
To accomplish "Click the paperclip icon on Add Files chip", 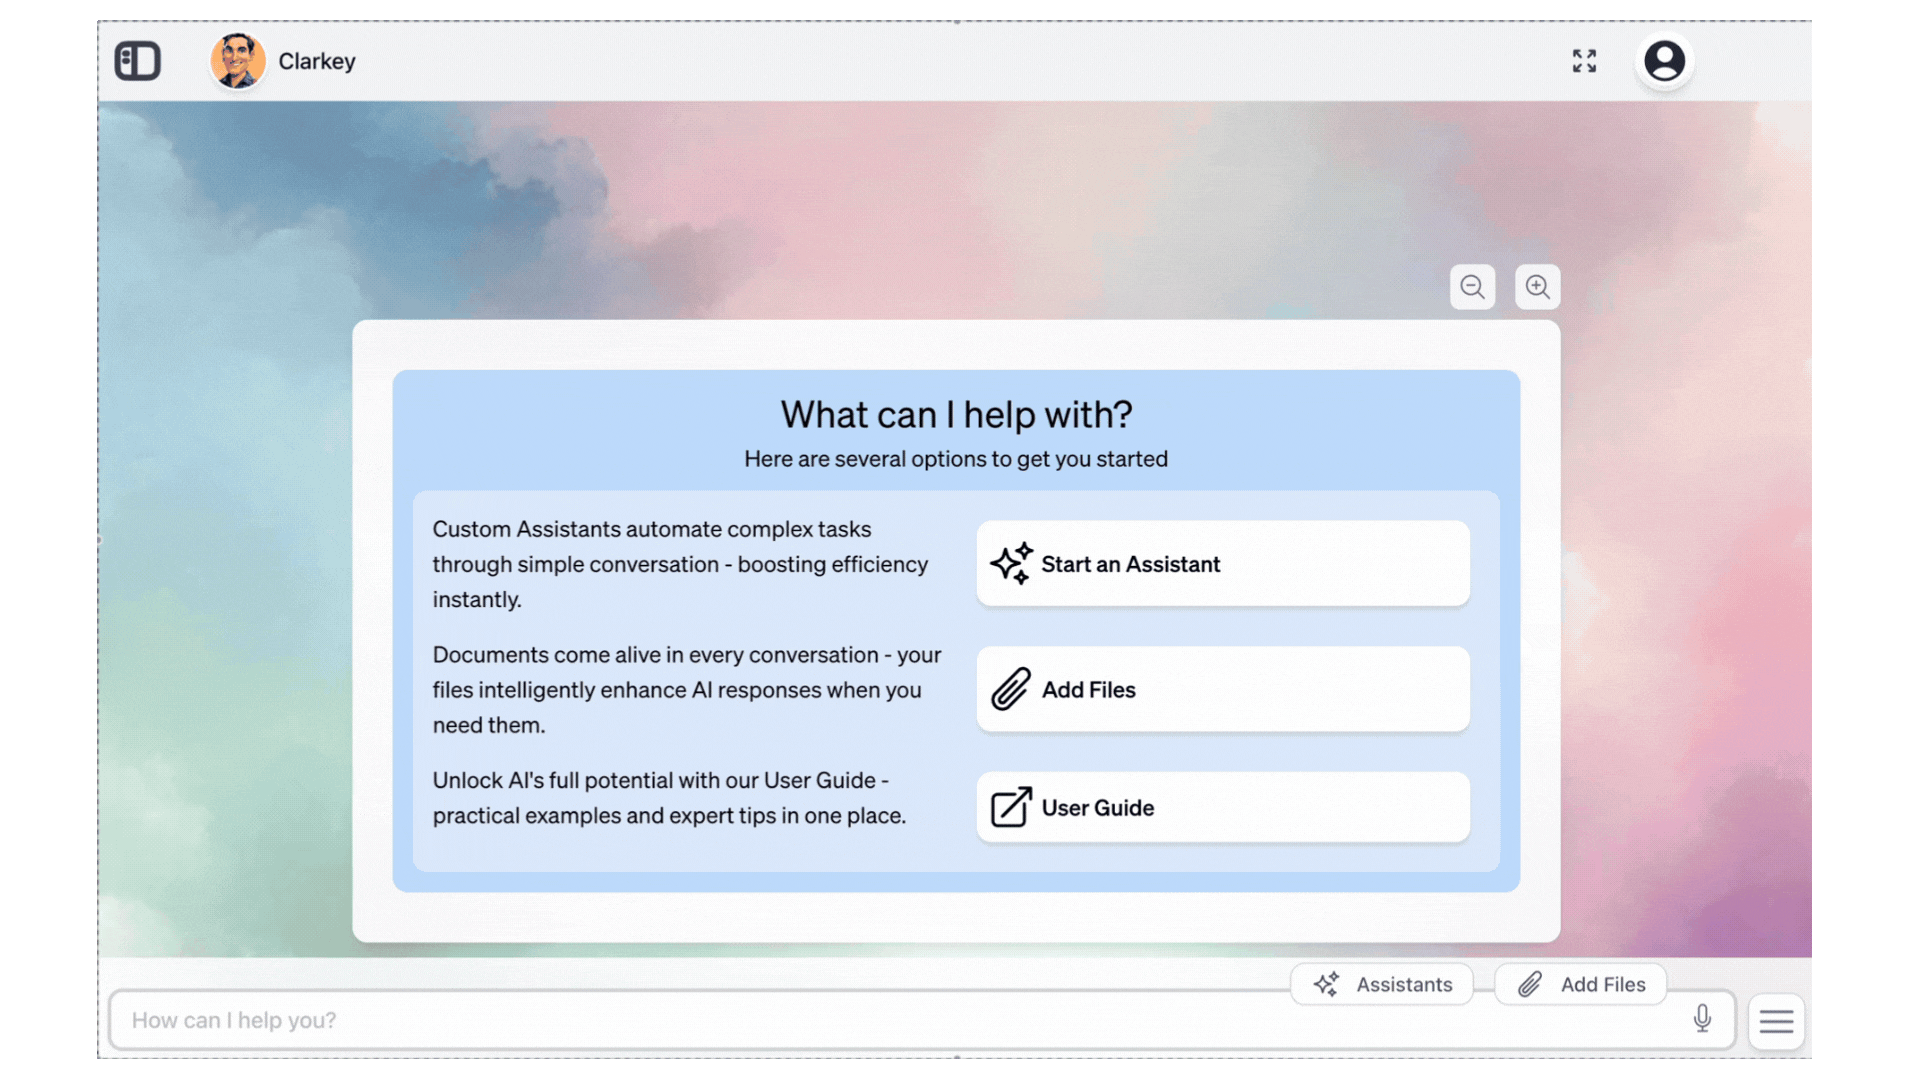I will pyautogui.click(x=1529, y=984).
